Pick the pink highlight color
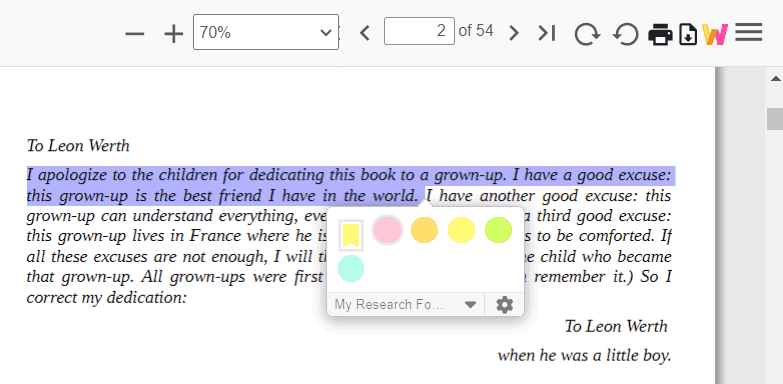This screenshot has height=384, width=783. click(388, 230)
